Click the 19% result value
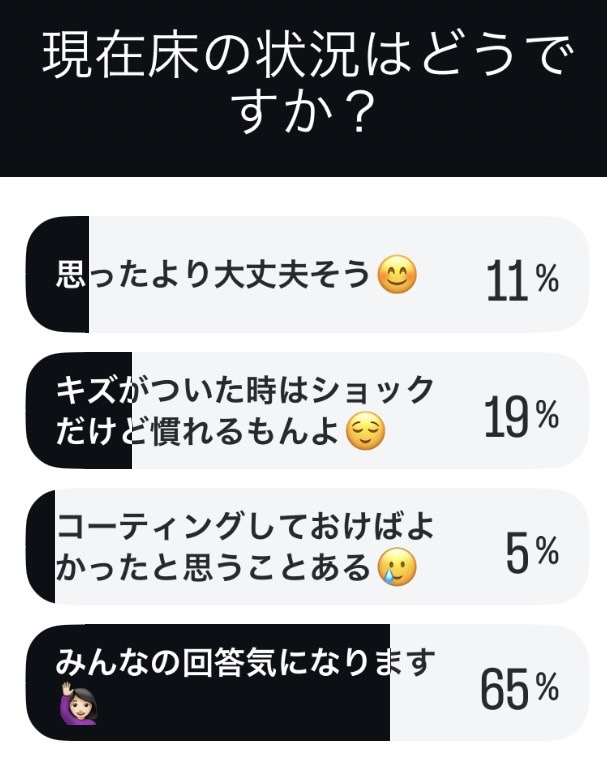This screenshot has height=764, width=607. 521,416
